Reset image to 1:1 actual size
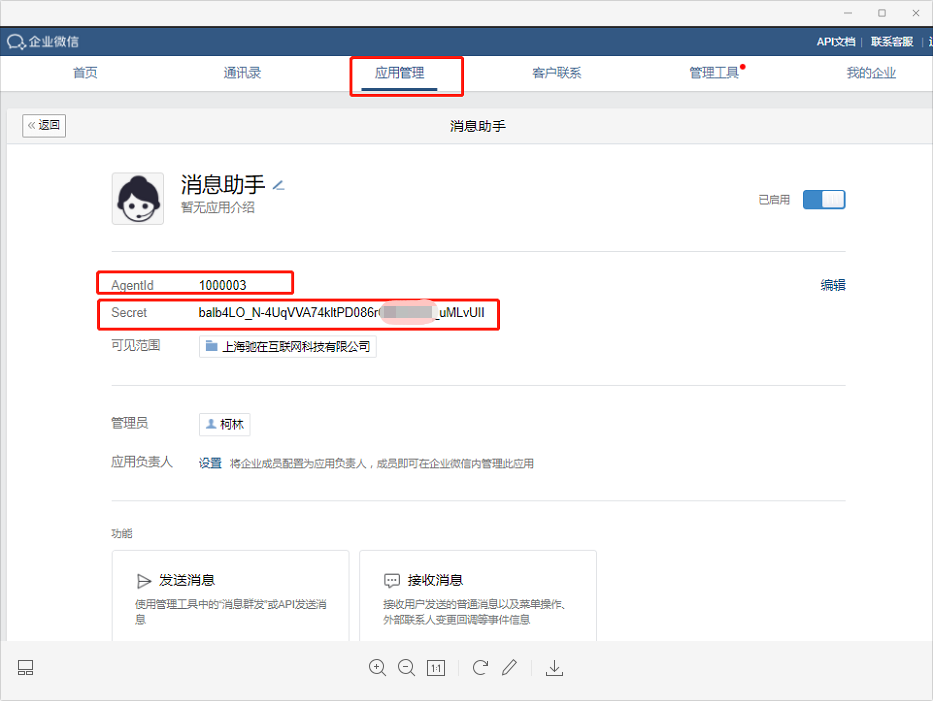This screenshot has height=701, width=933. (436, 668)
